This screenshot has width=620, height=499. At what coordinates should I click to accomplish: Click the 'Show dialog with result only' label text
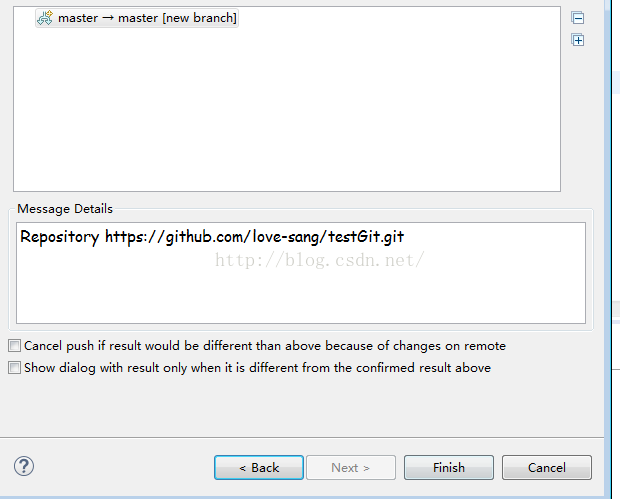pos(257,368)
